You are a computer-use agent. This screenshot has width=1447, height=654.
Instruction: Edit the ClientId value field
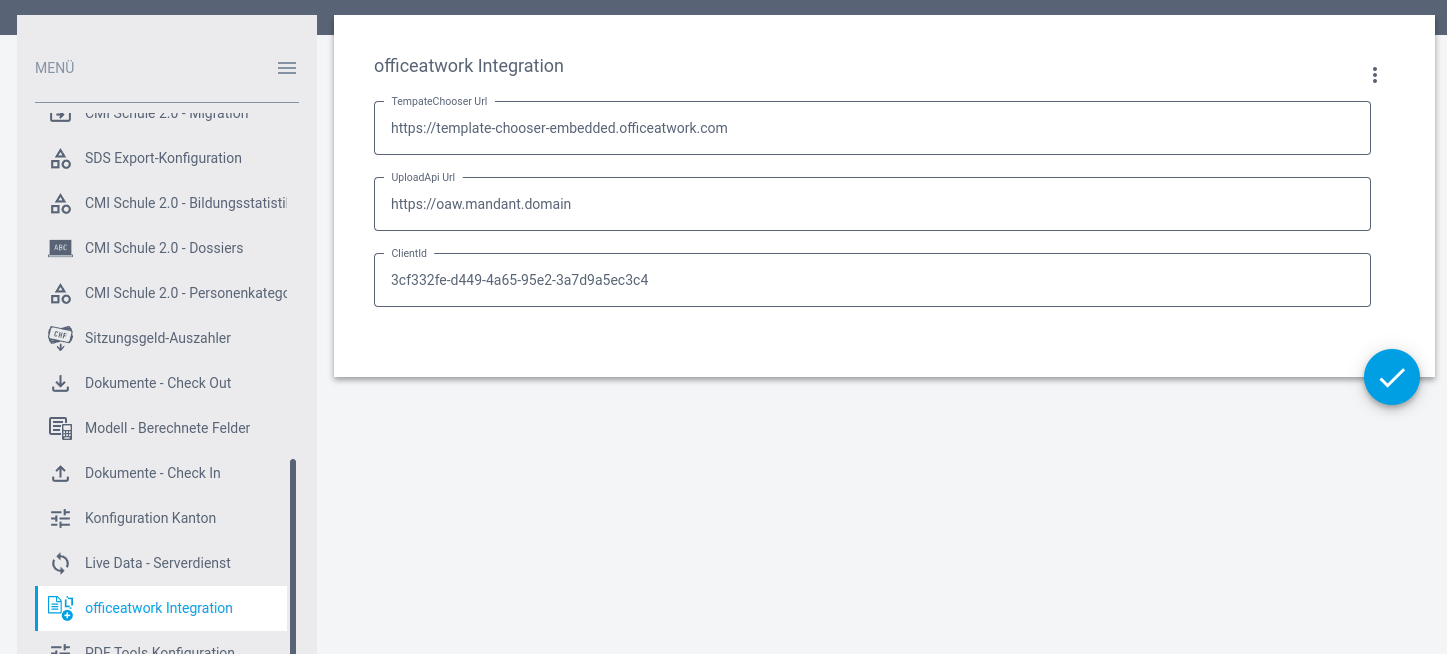pyautogui.click(x=870, y=280)
